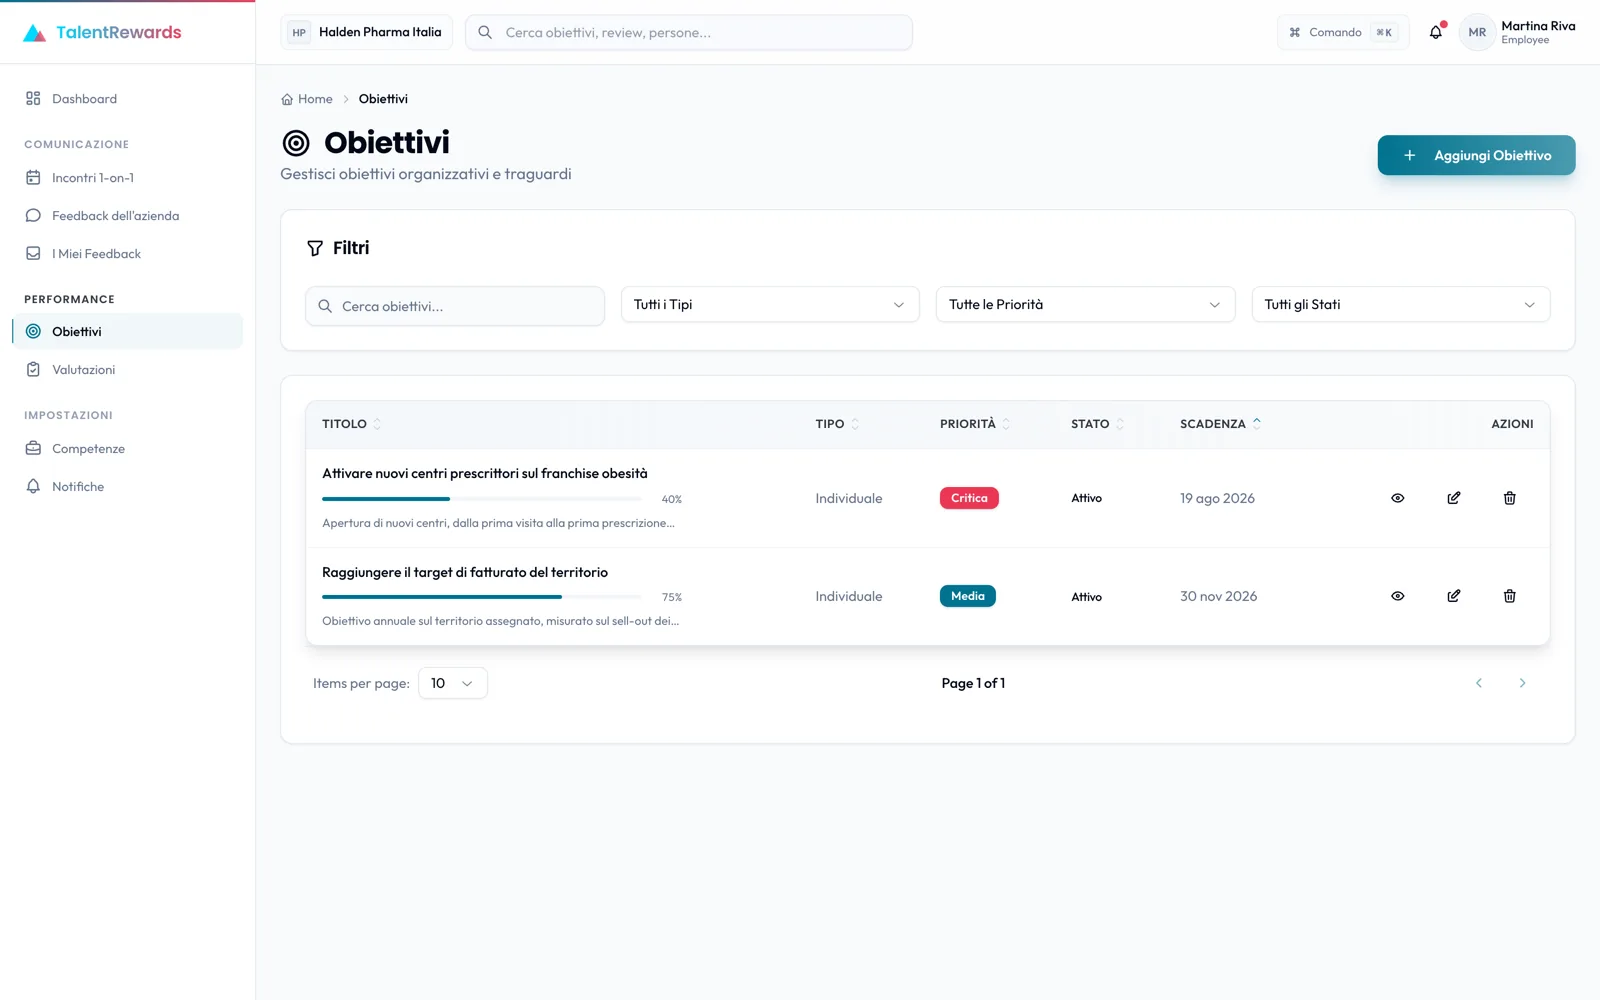1600x1000 pixels.
Task: Click the 19 ago 2026 due date
Action: point(1217,498)
